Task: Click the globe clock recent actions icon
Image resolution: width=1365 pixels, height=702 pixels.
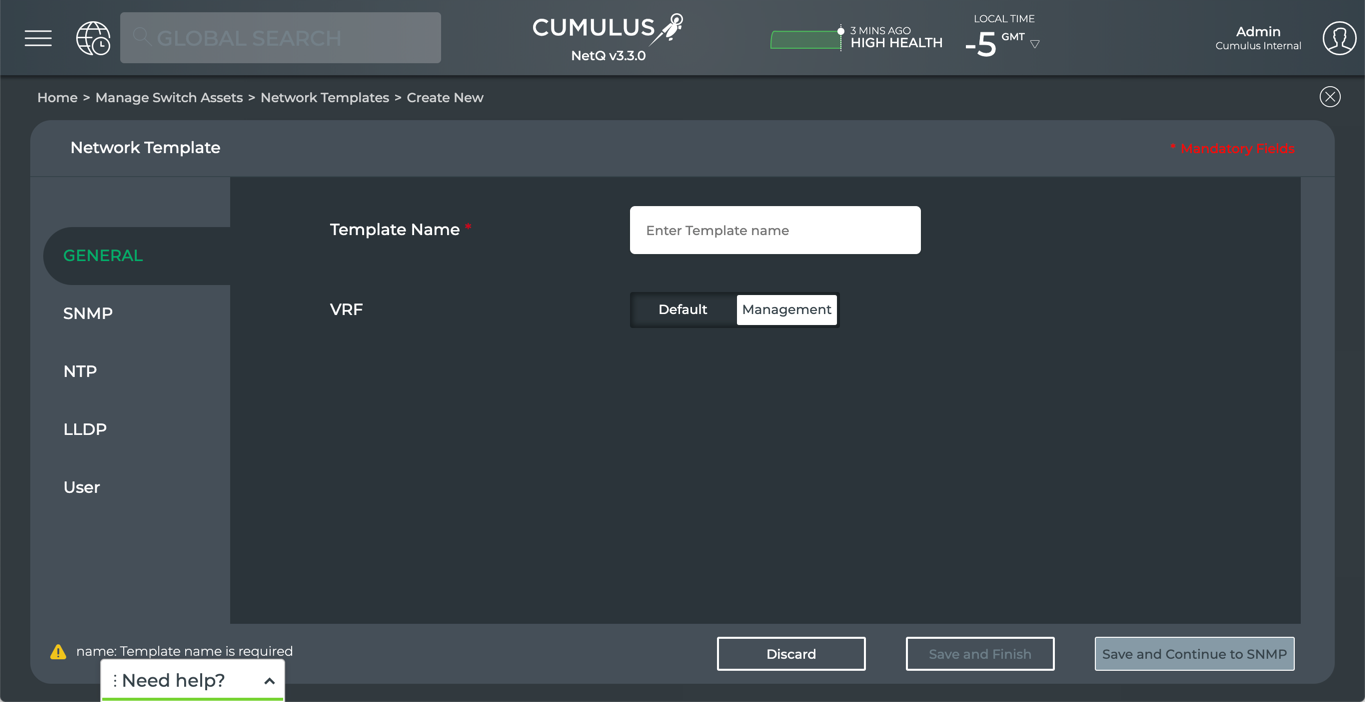Action: tap(93, 38)
